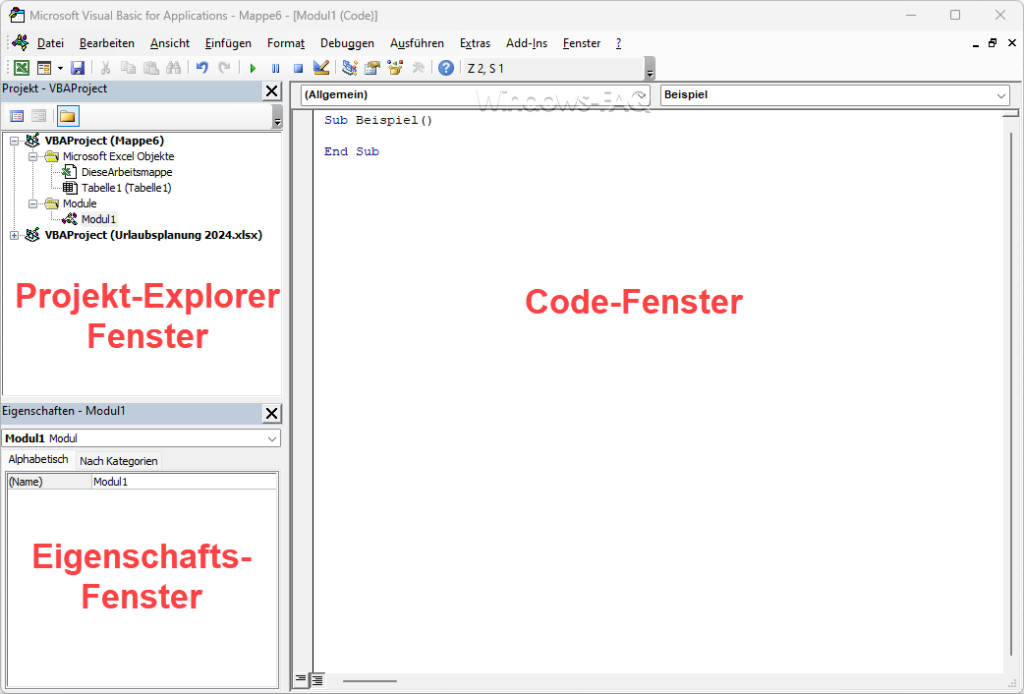Open the Ansicht menu
Viewport: 1024px width, 694px height.
tap(170, 43)
